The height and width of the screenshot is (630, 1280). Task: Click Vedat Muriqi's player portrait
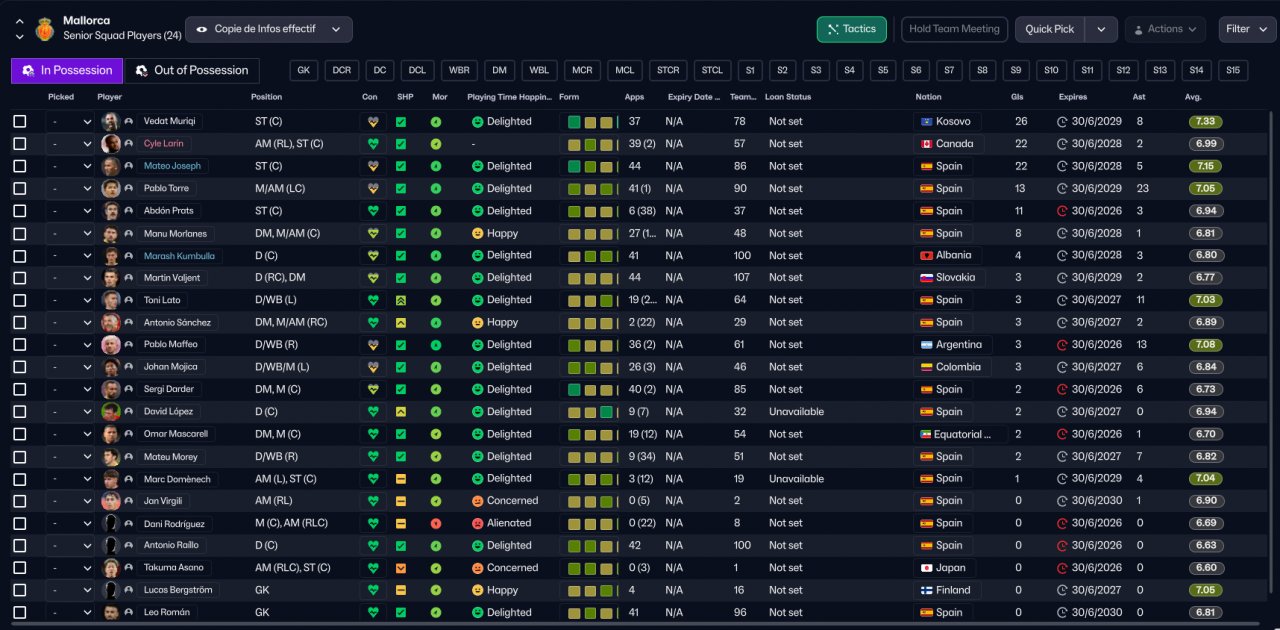point(111,121)
